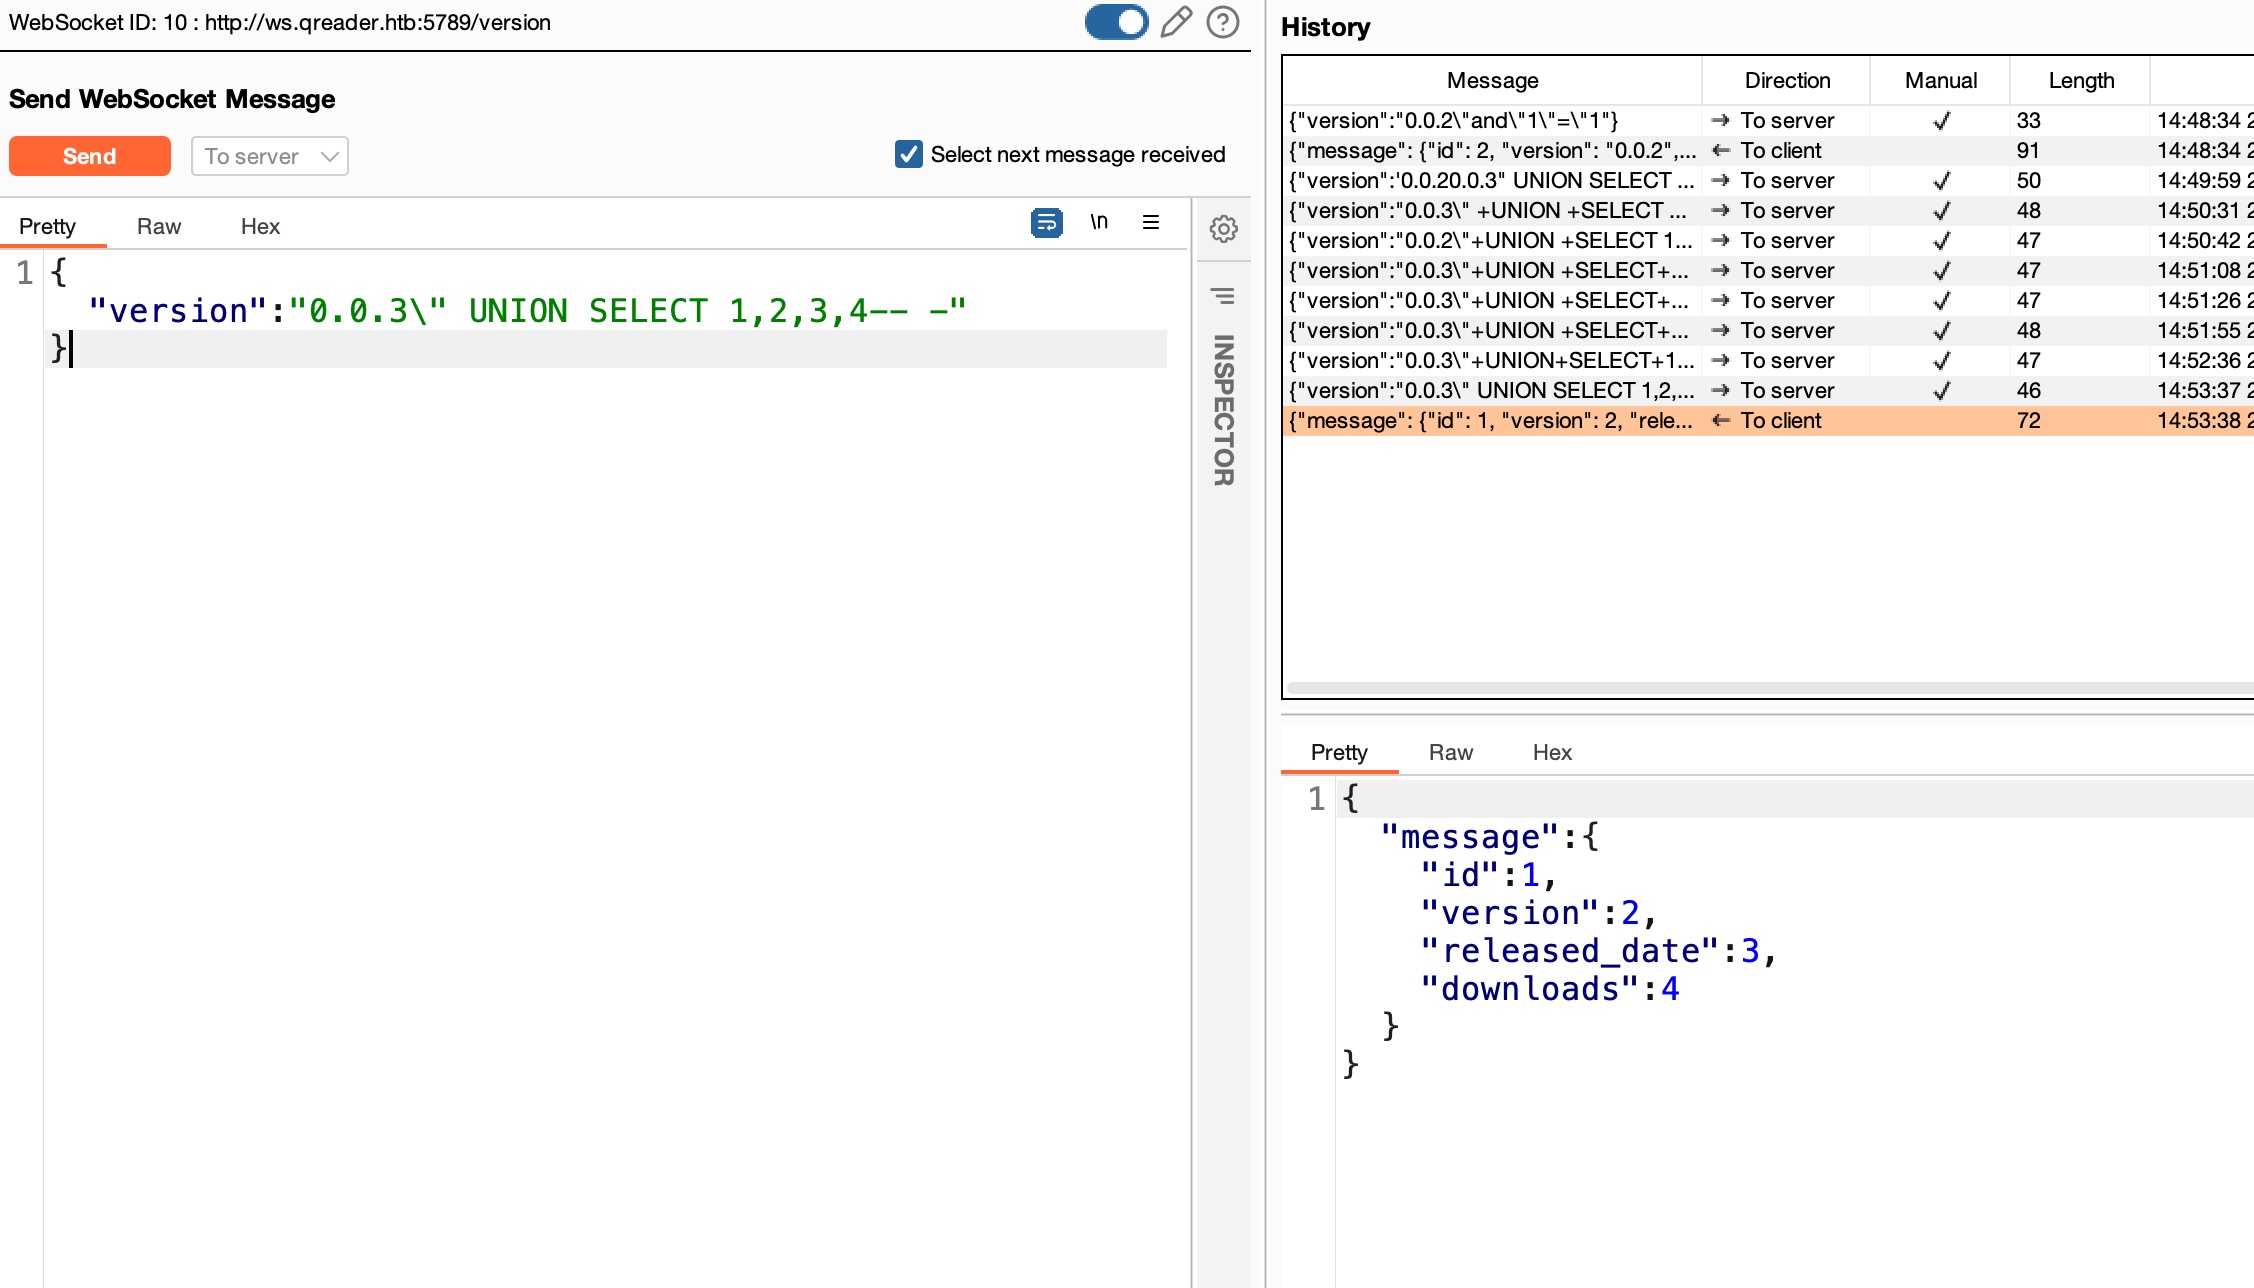
Task: Switch message editor to Raw tab
Action: pos(158,226)
